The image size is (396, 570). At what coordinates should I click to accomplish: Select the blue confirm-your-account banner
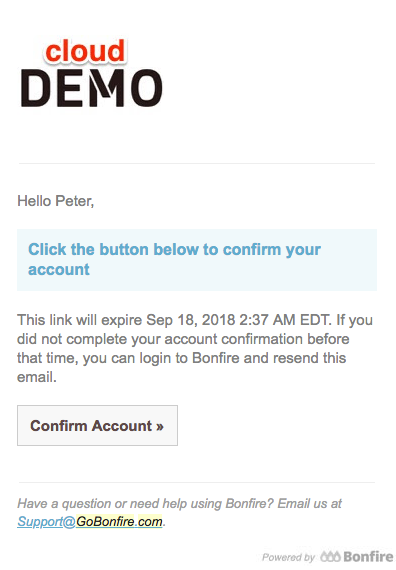point(197,260)
